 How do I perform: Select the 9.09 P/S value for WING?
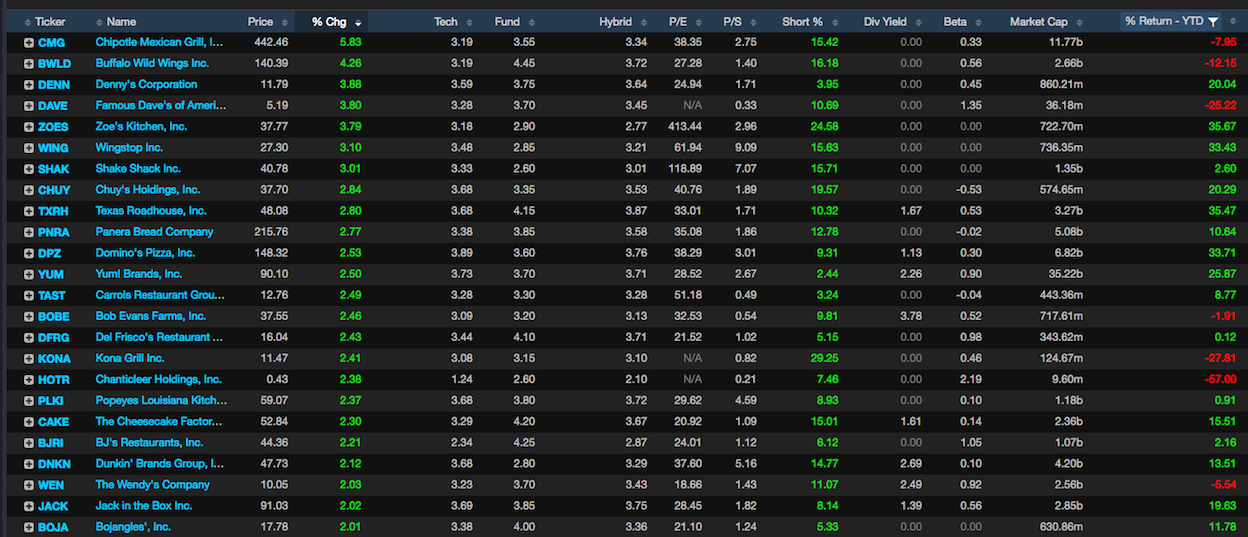tap(745, 147)
